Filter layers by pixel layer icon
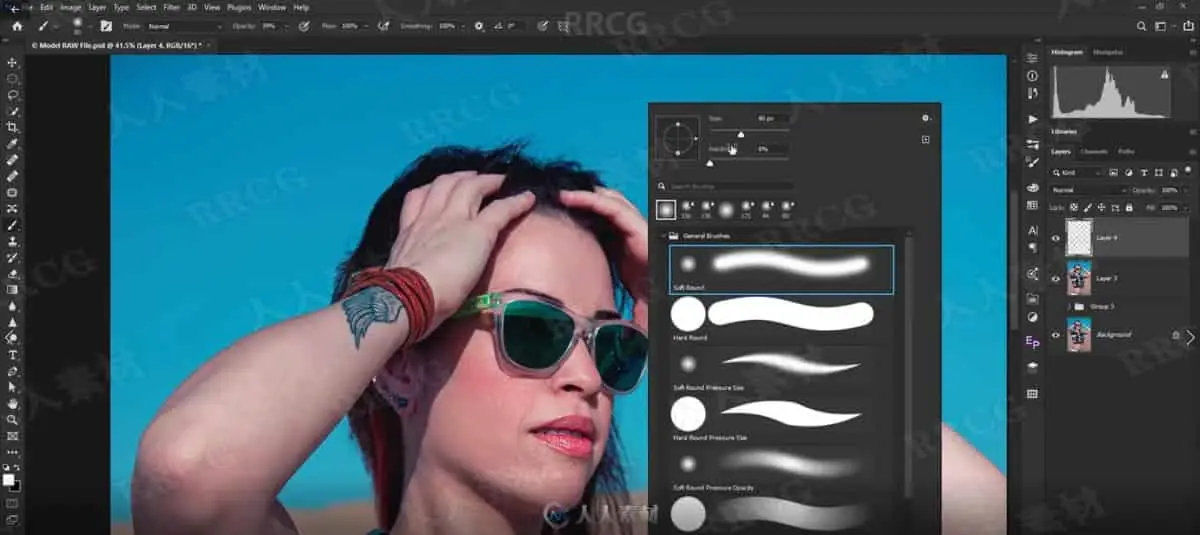The width and height of the screenshot is (1200, 535). 1115,172
